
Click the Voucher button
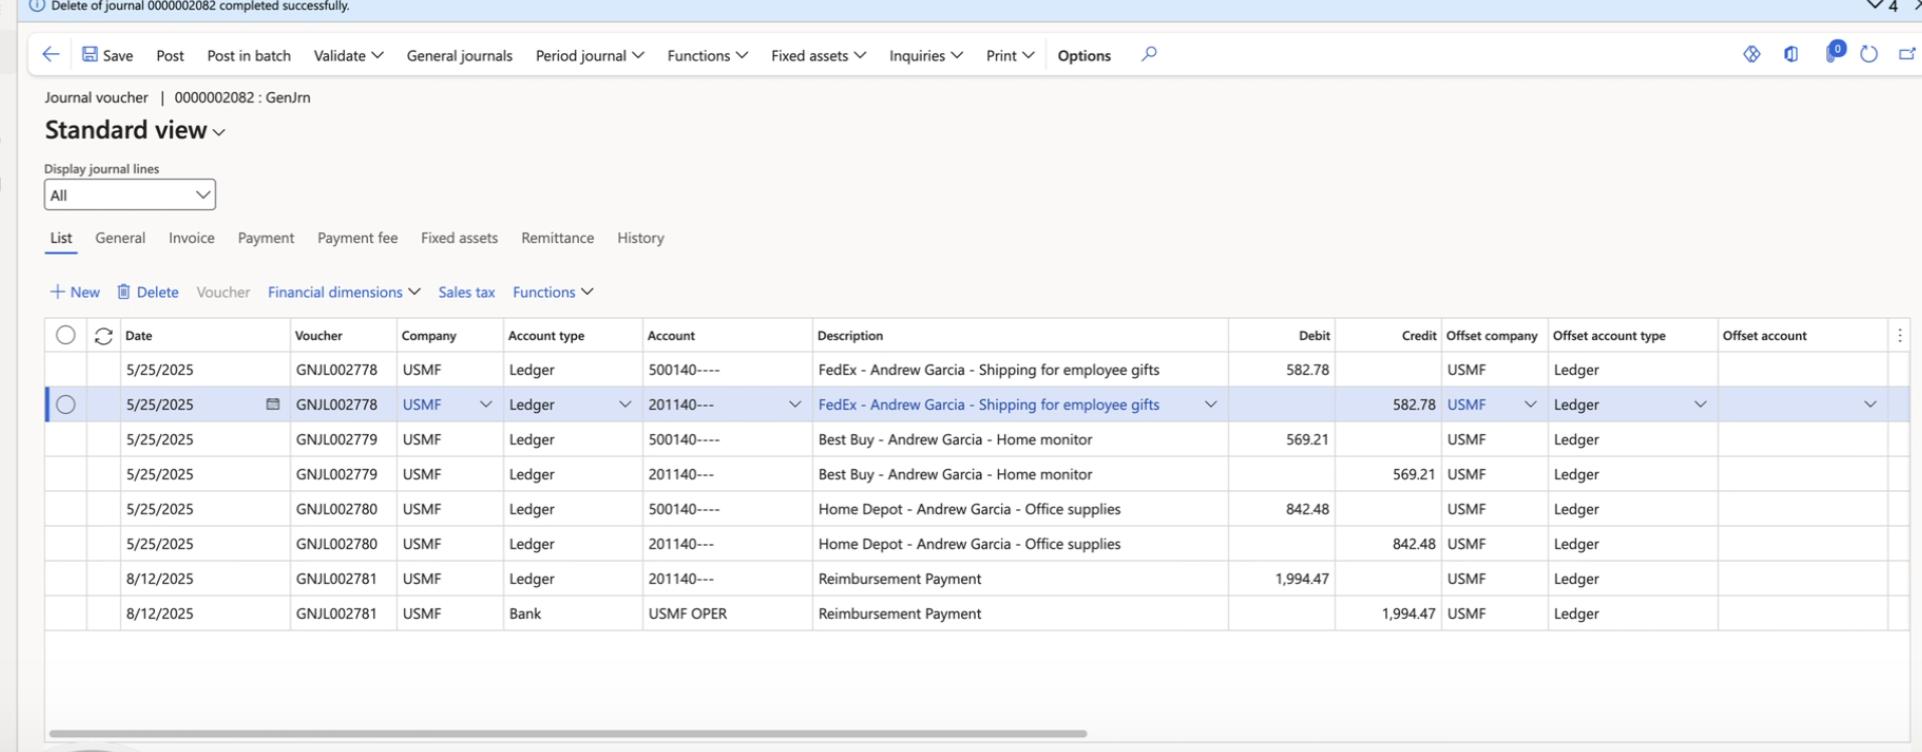pos(223,292)
